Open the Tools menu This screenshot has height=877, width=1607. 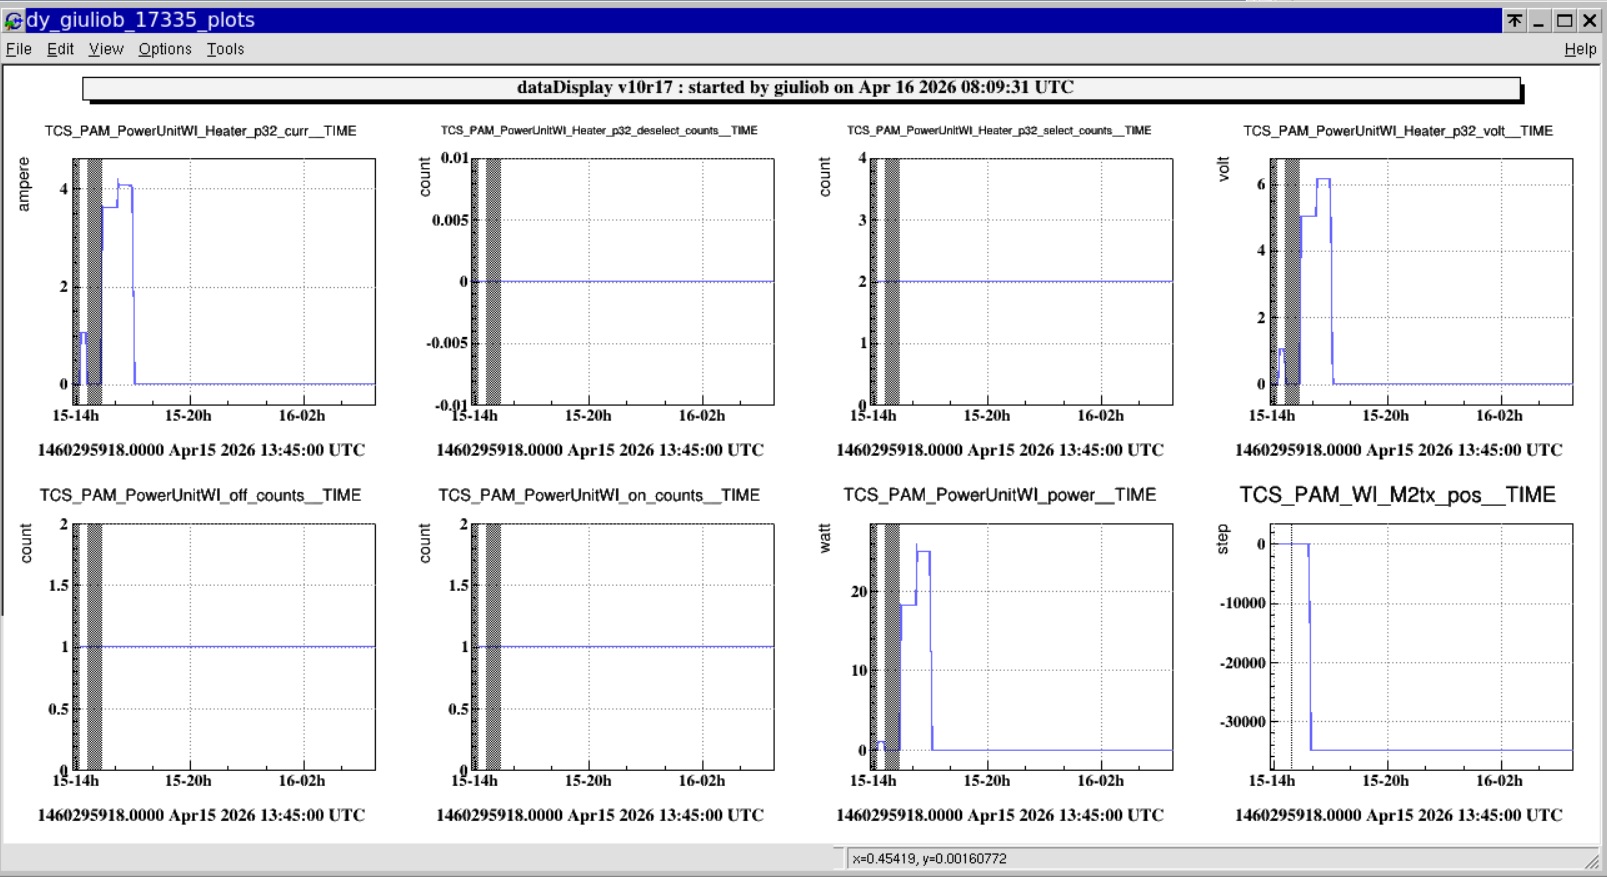pyautogui.click(x=225, y=49)
